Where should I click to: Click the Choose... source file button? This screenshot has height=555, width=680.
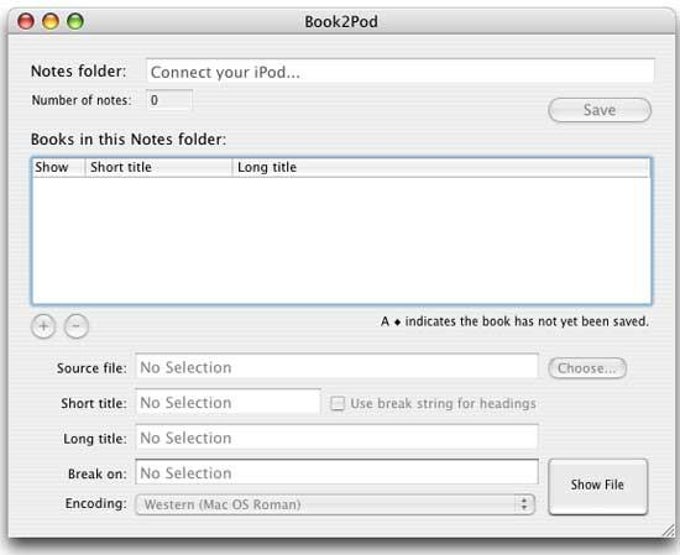(586, 368)
